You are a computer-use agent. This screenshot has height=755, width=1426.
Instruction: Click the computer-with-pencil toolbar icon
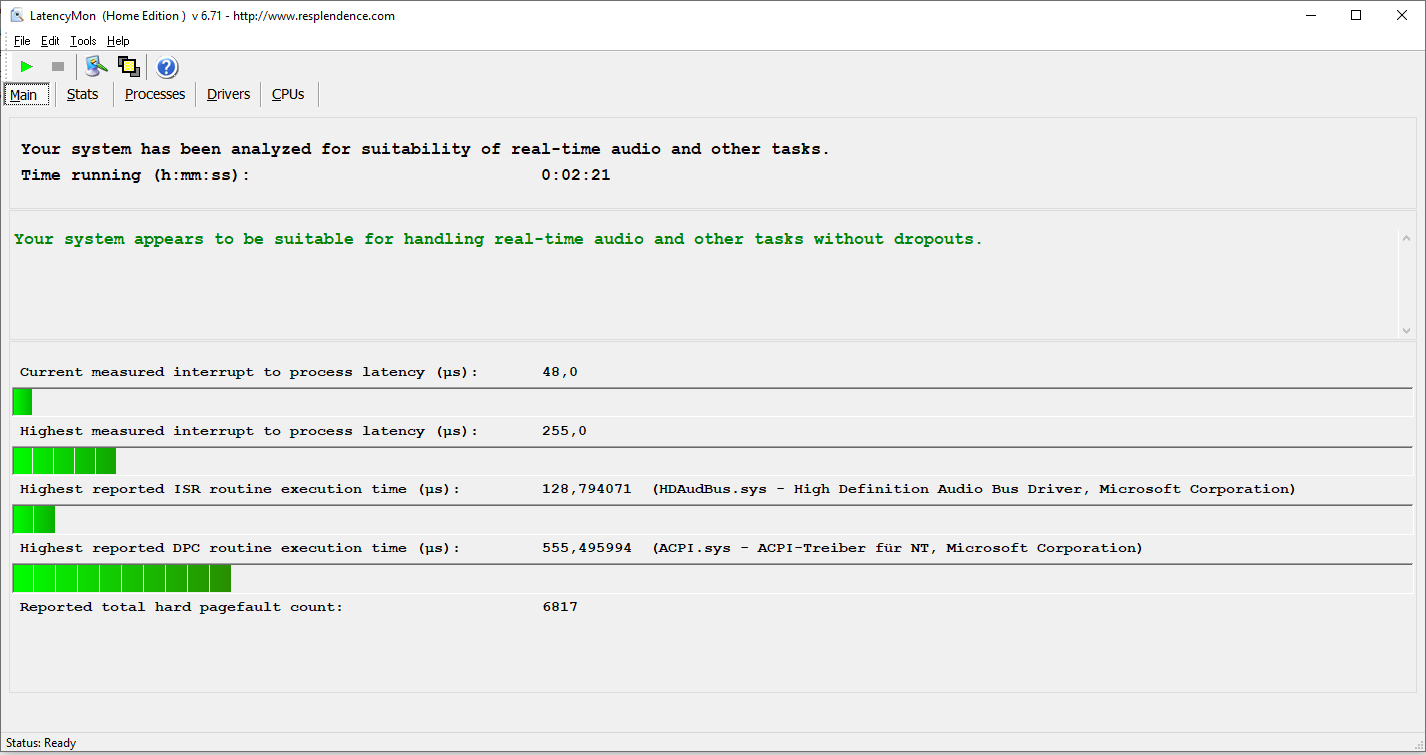coord(96,67)
